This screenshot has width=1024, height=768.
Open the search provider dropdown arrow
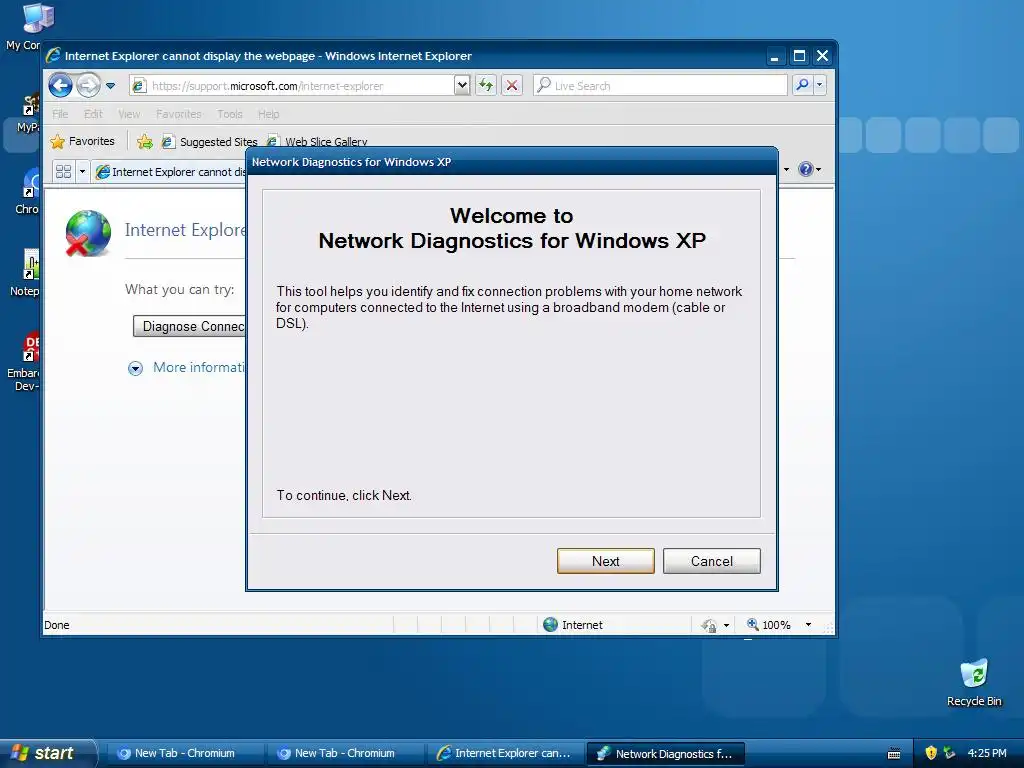[x=820, y=85]
